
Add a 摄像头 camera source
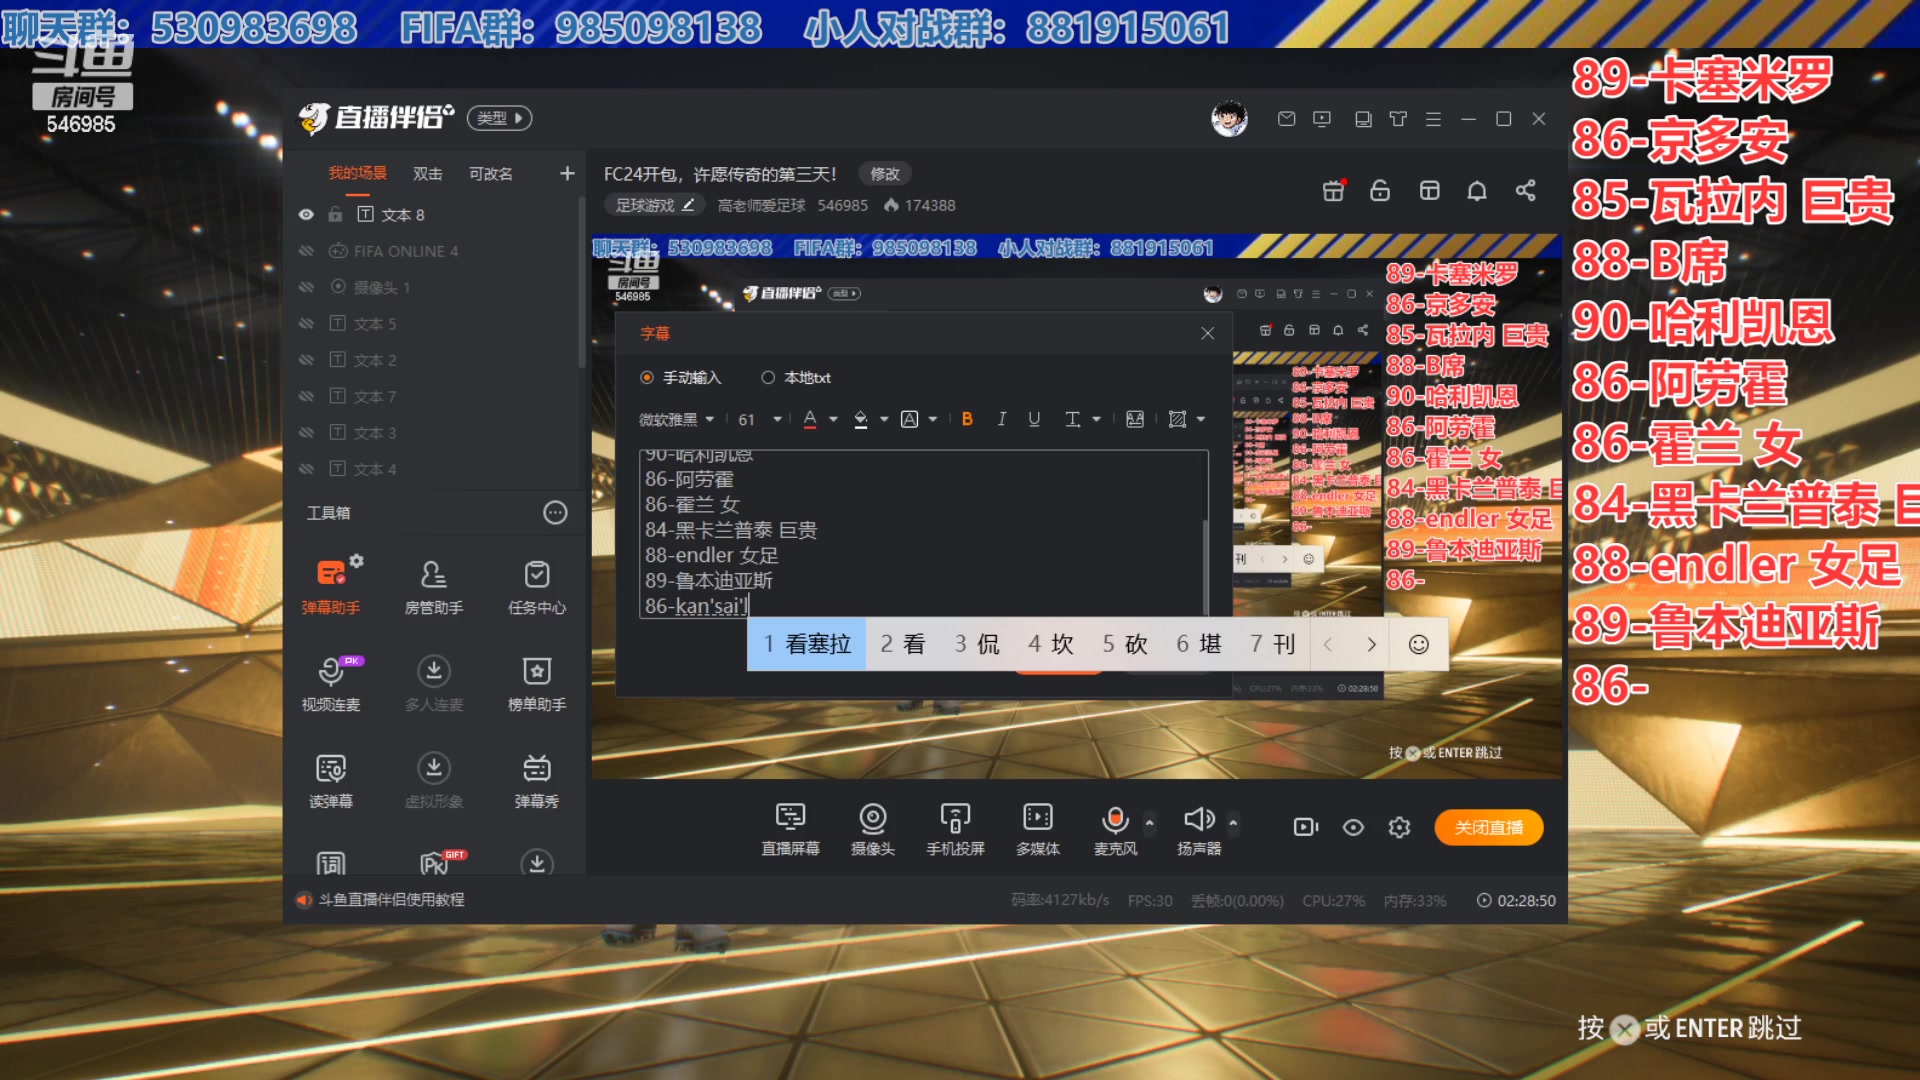873,829
